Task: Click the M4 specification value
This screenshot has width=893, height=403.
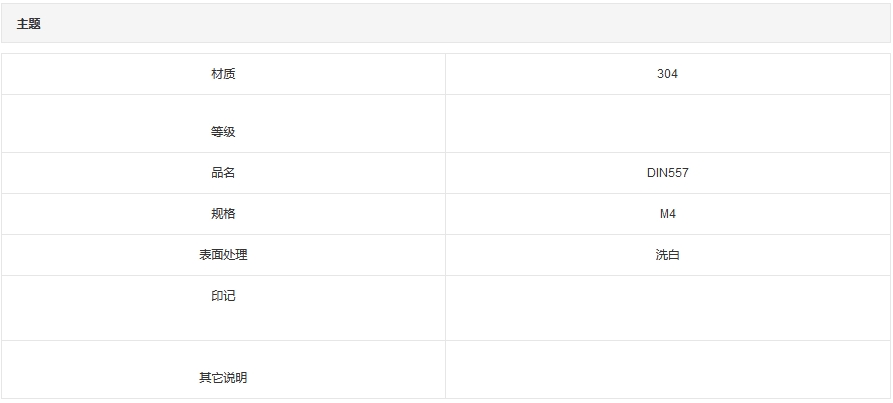Action: (667, 214)
